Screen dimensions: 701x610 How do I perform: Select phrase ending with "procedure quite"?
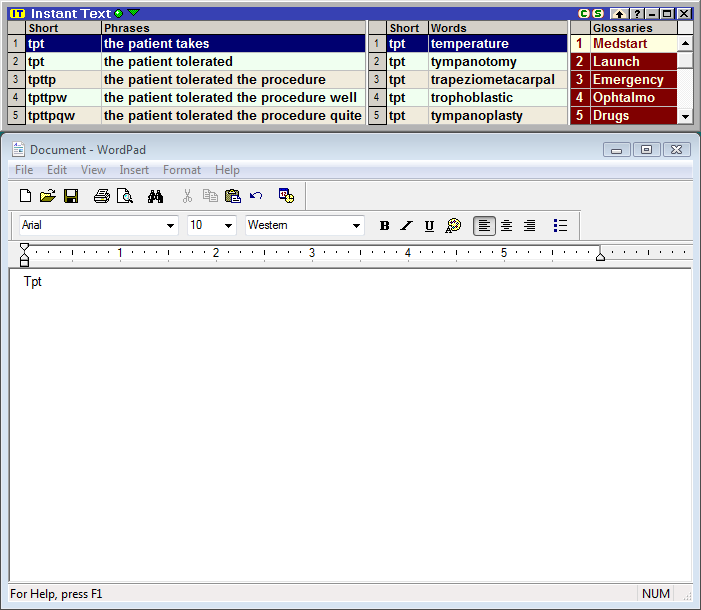point(233,115)
